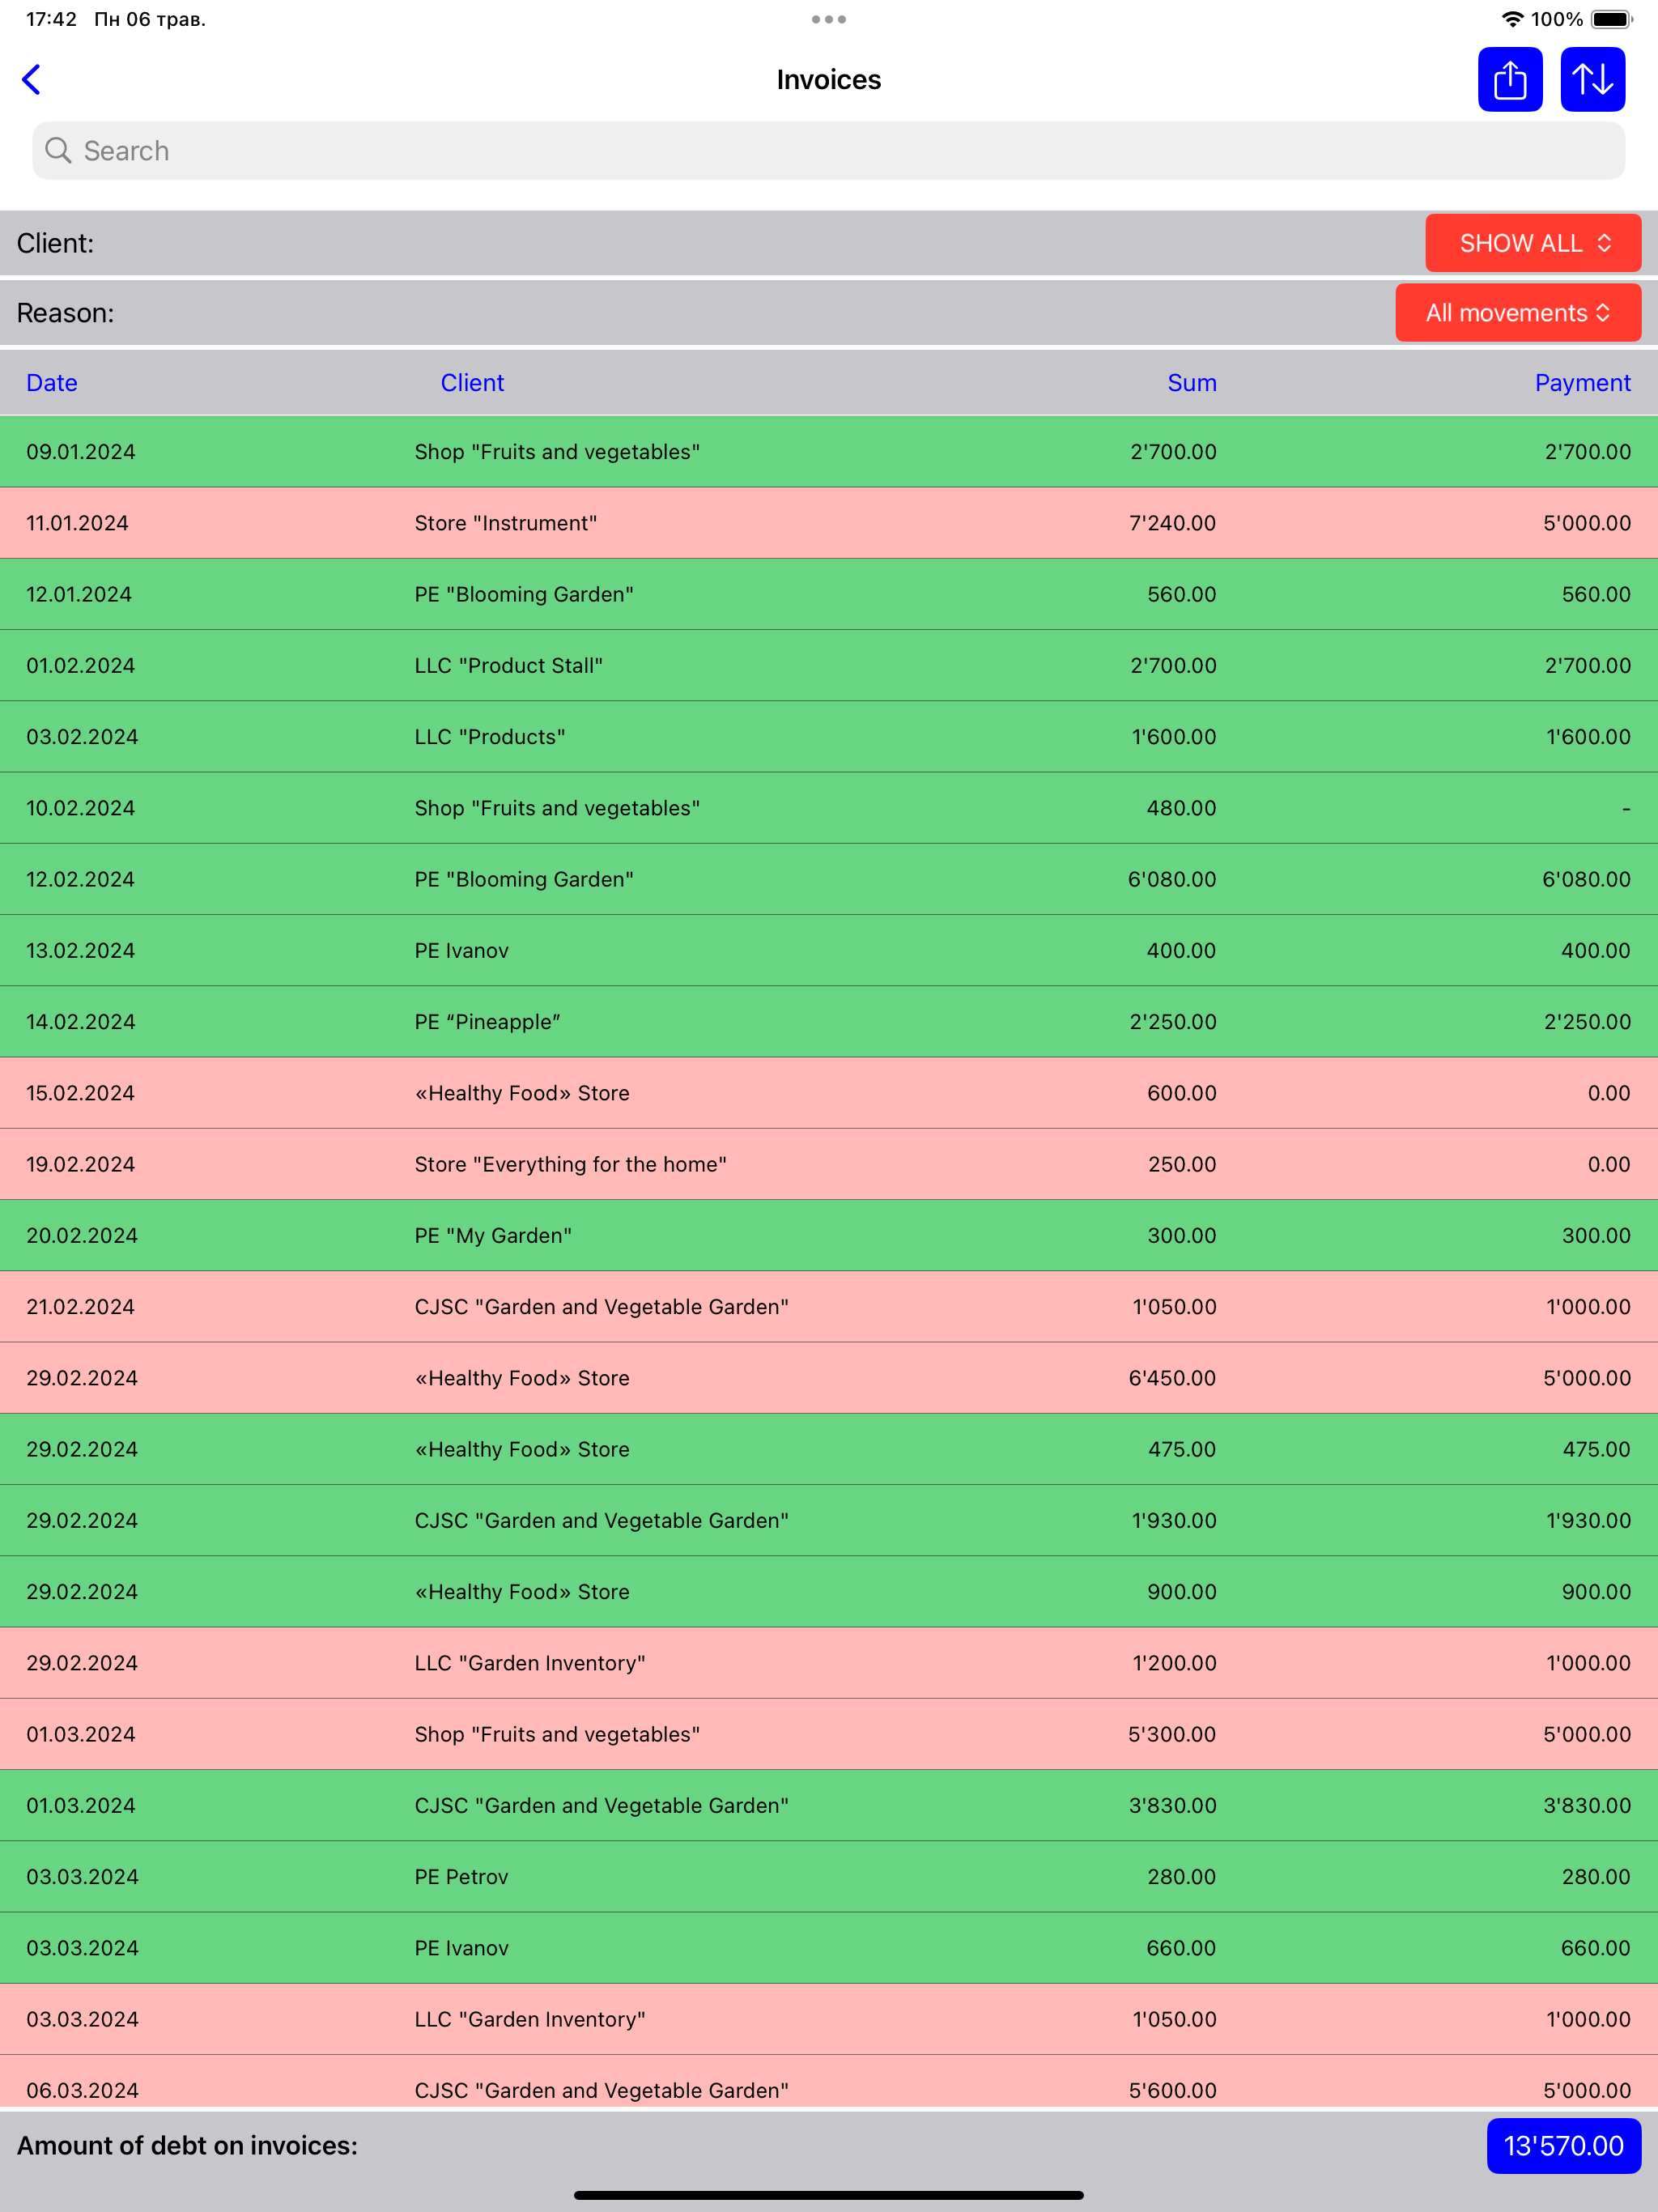Open the 12.01.2024 Blooming Garden invoice
Screen dimensions: 1658x2212
point(829,594)
